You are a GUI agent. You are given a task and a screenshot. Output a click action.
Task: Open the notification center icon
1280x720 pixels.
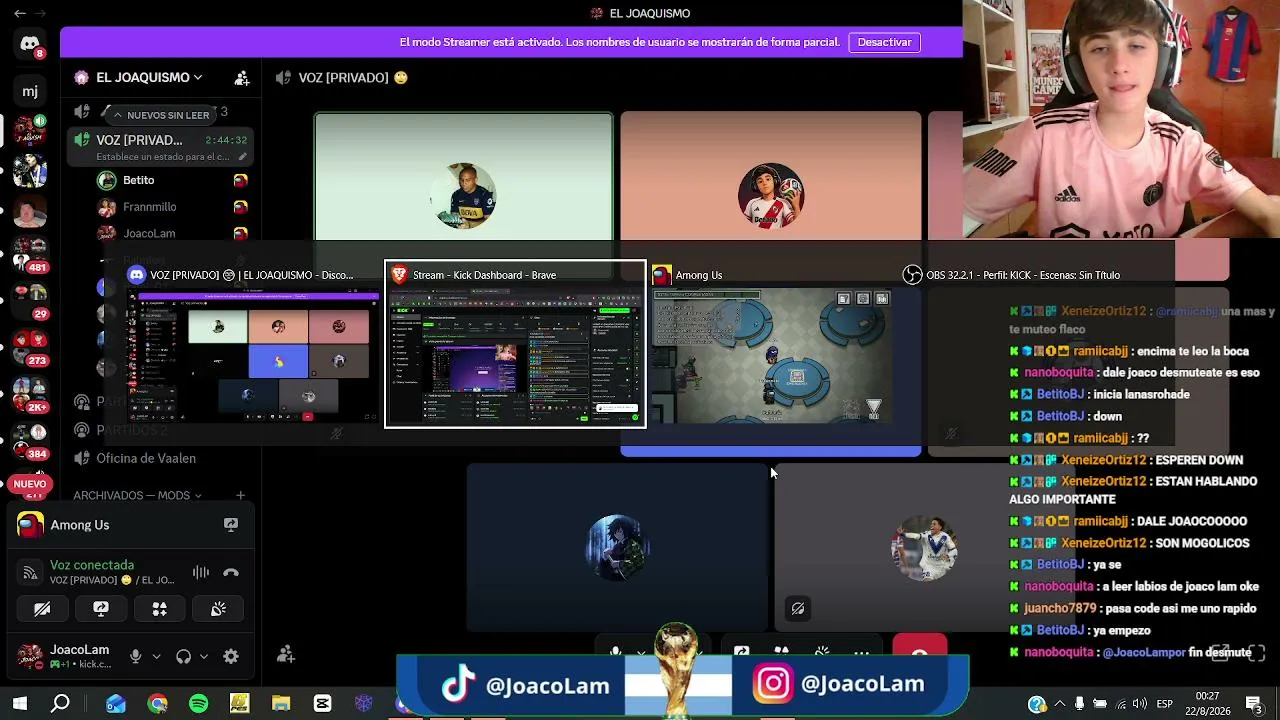(1253, 703)
